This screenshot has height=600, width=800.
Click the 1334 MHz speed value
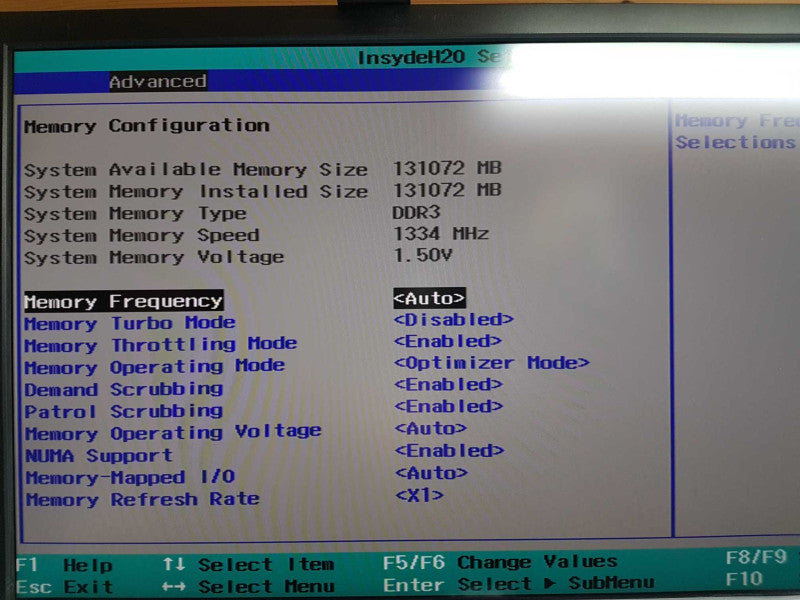(x=441, y=234)
